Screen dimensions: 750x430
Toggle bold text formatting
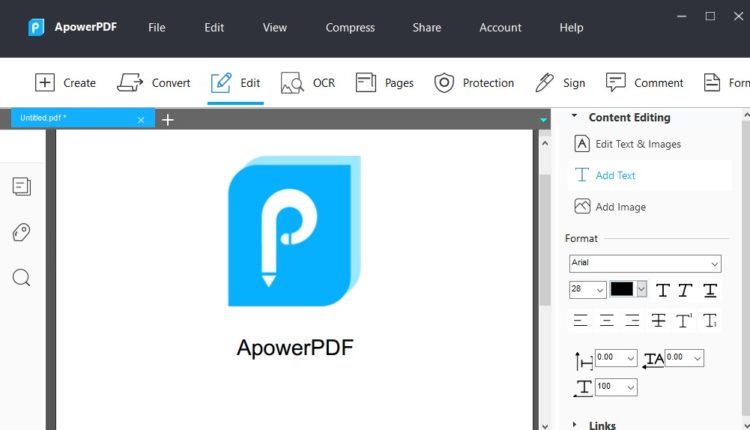[662, 290]
